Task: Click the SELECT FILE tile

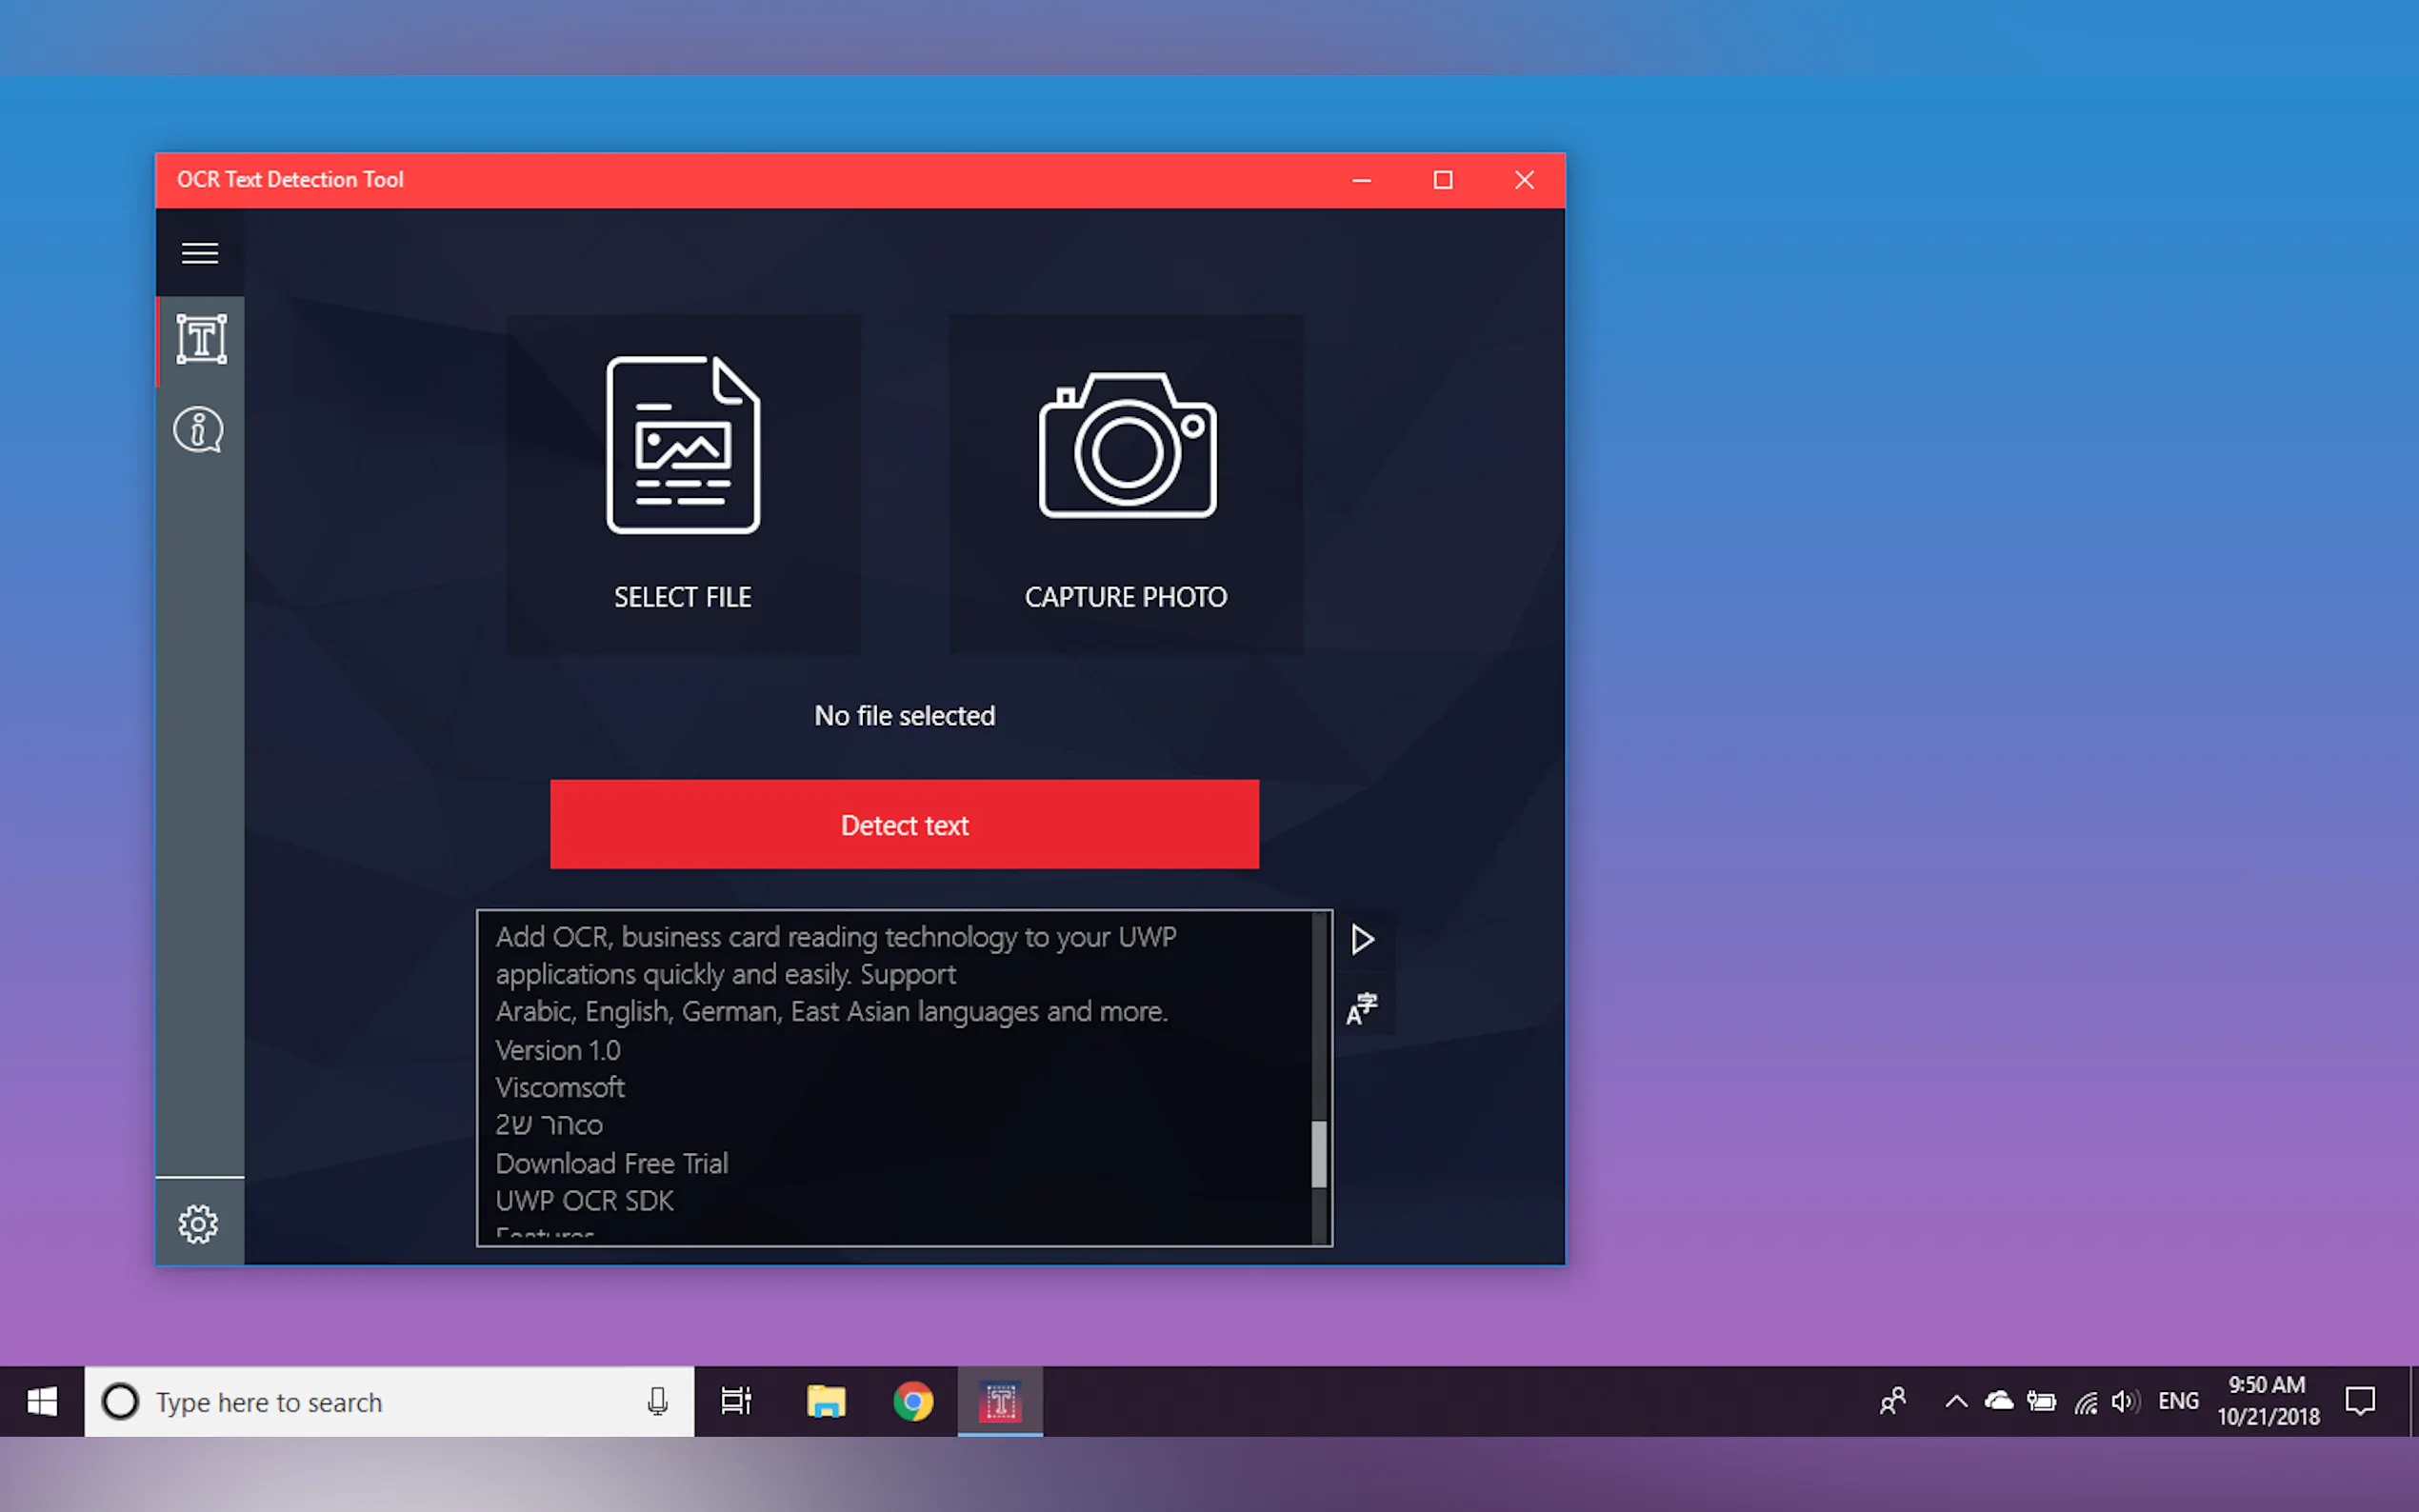Action: click(683, 485)
